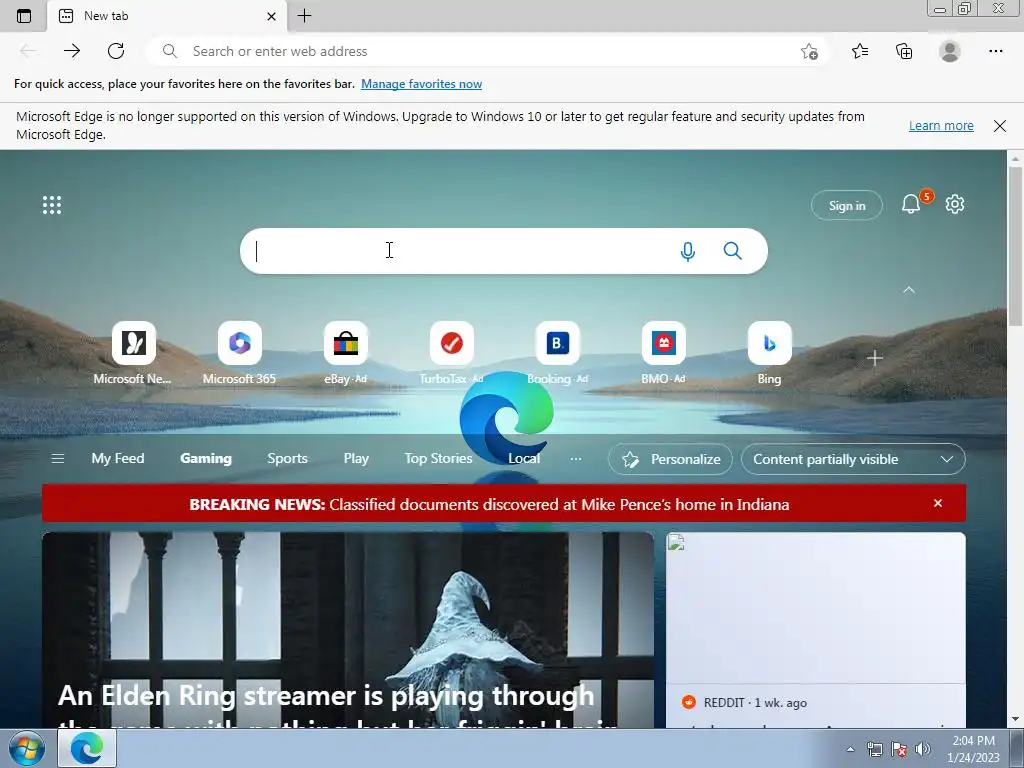Switch to the Play tab
Viewport: 1024px width, 768px height.
pos(356,458)
